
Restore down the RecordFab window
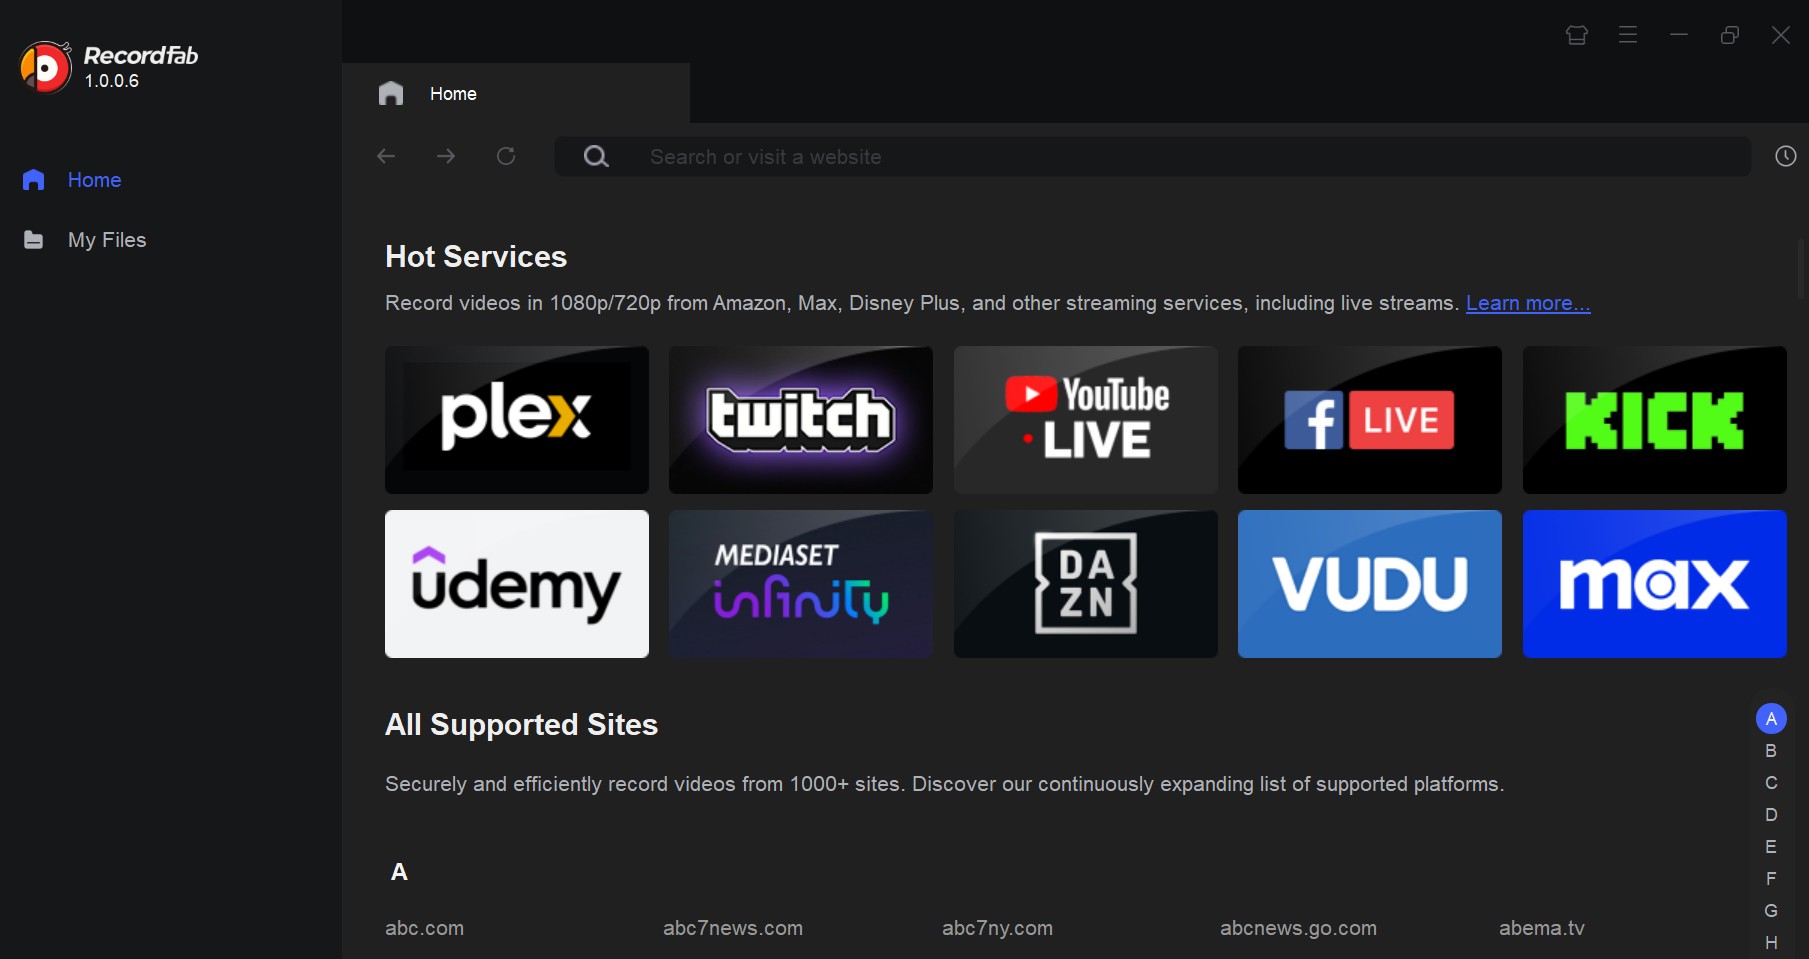point(1730,35)
